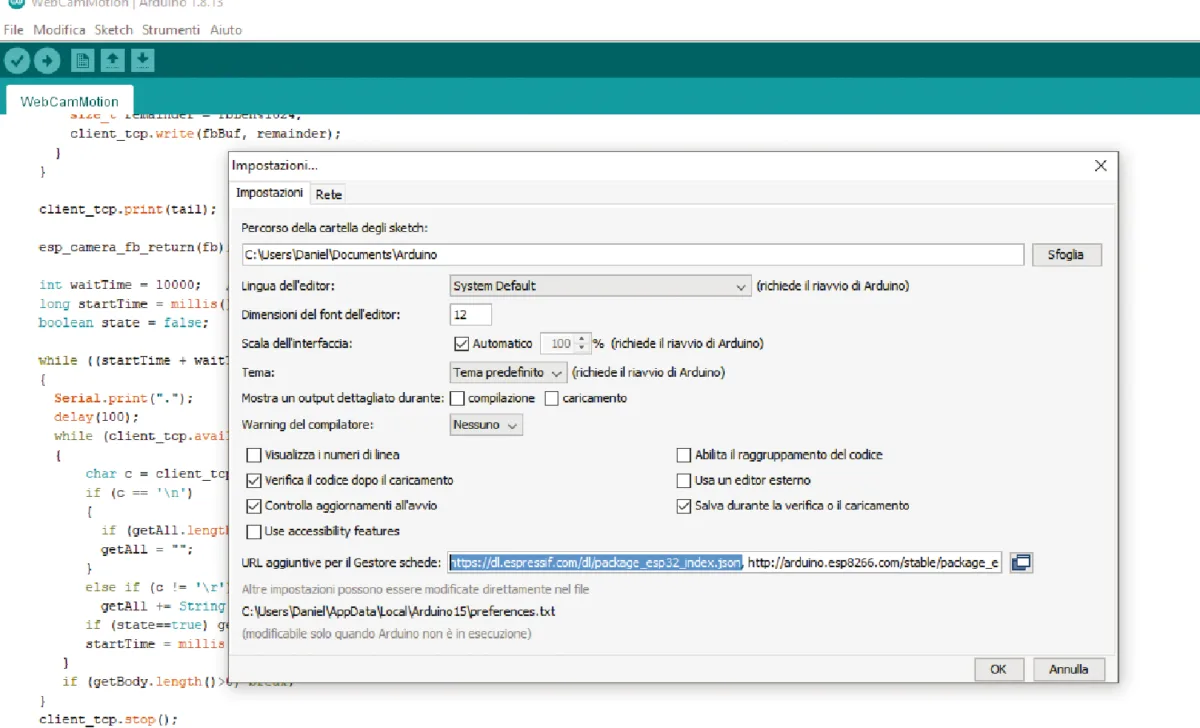Open the Sketch menu
Image resolution: width=1200 pixels, height=728 pixels.
(x=113, y=30)
